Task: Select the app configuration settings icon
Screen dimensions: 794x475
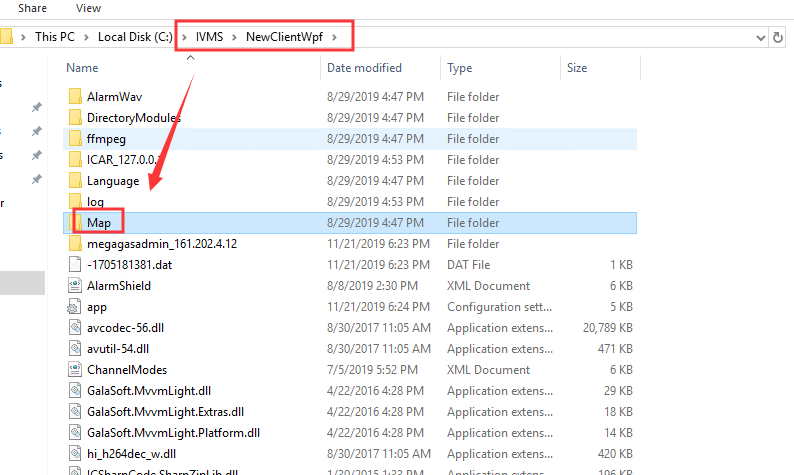Action: coord(75,307)
